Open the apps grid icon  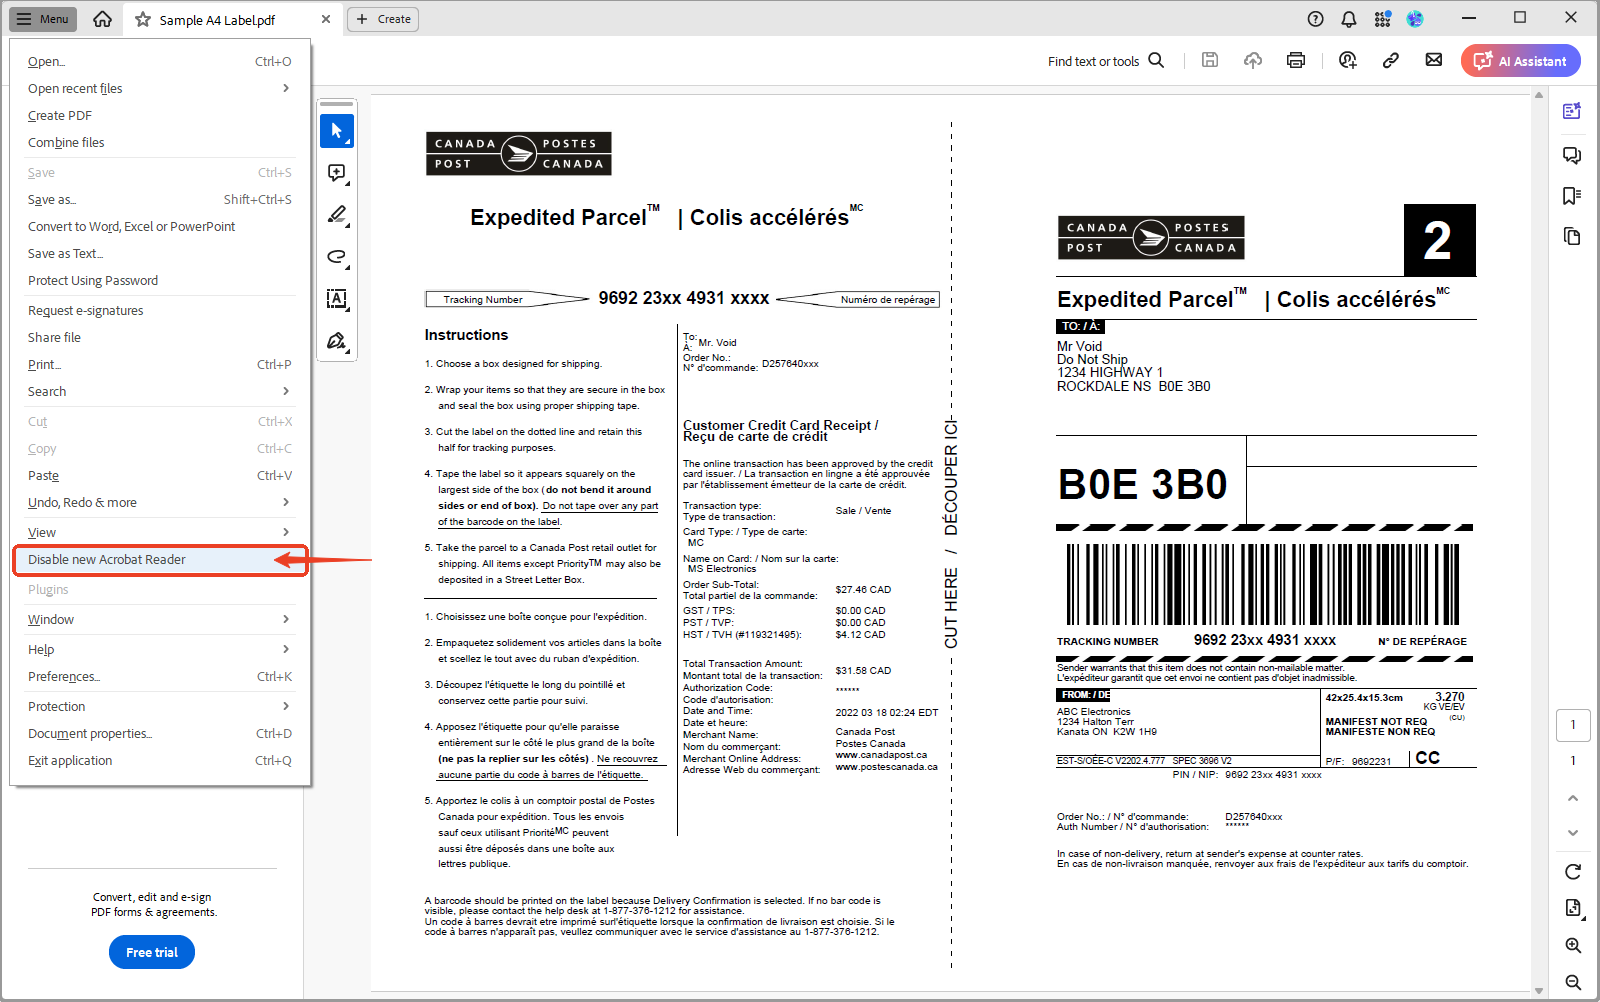tap(1382, 19)
